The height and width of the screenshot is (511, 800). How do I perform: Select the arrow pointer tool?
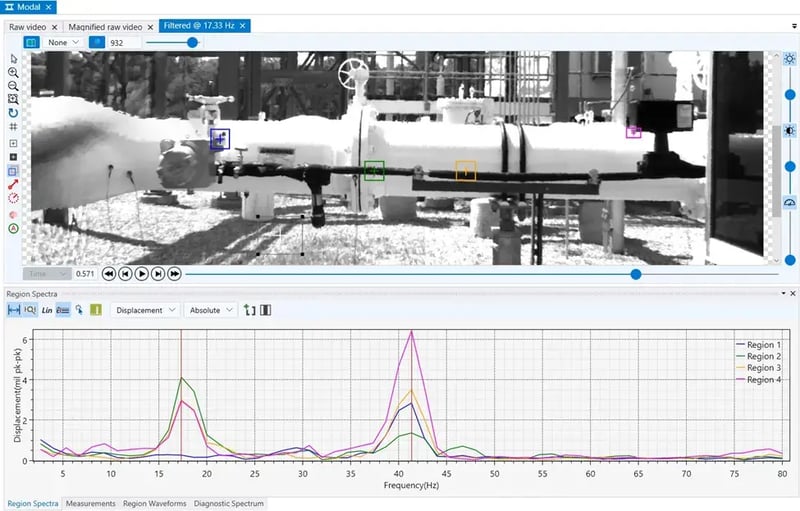[13, 58]
